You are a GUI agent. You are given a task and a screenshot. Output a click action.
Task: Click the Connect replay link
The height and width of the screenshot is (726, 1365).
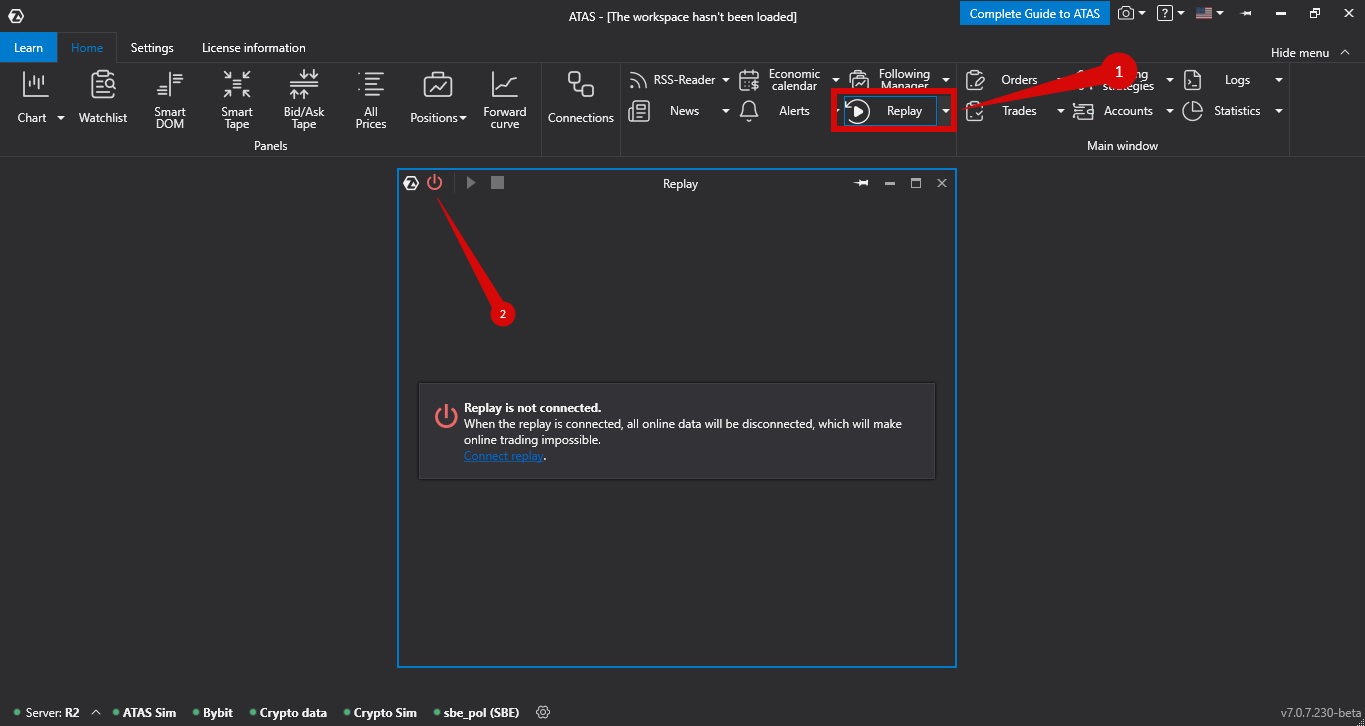(503, 456)
